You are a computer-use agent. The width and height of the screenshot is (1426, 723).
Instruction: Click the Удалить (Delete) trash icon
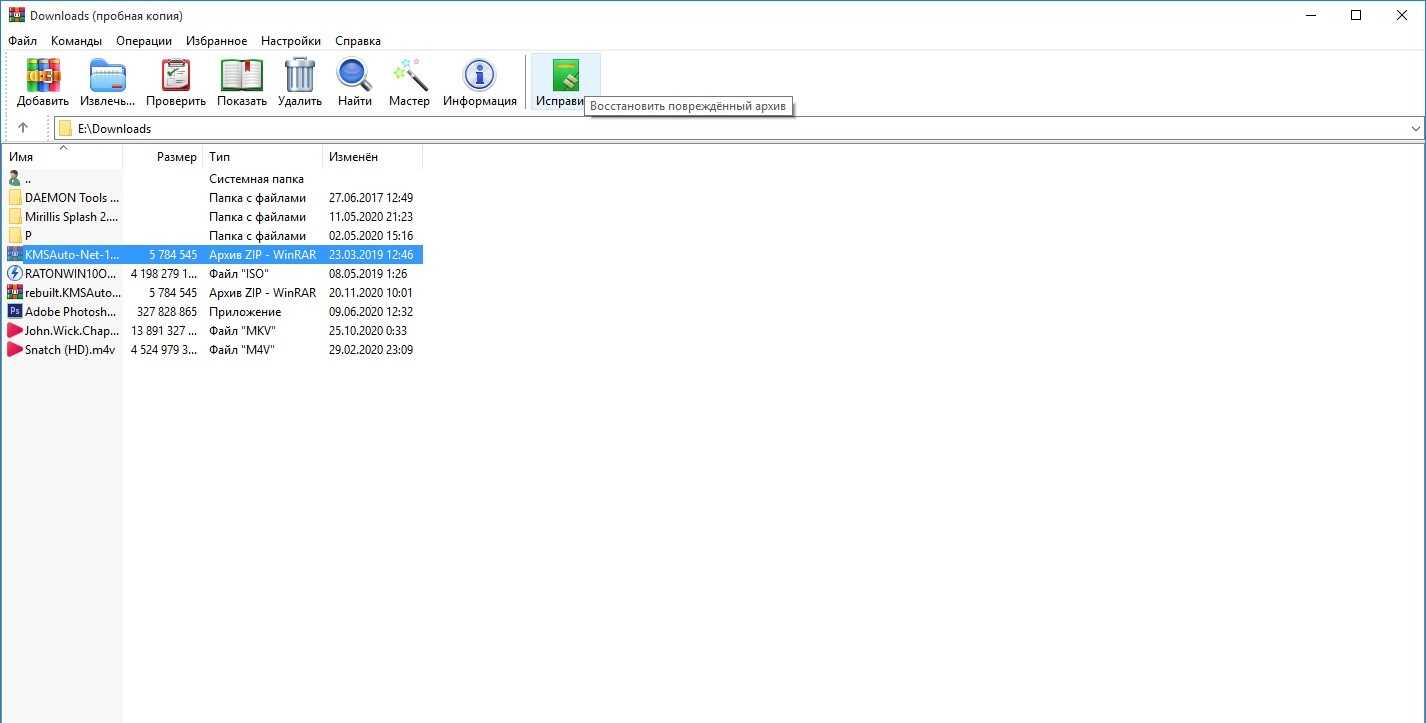[300, 76]
